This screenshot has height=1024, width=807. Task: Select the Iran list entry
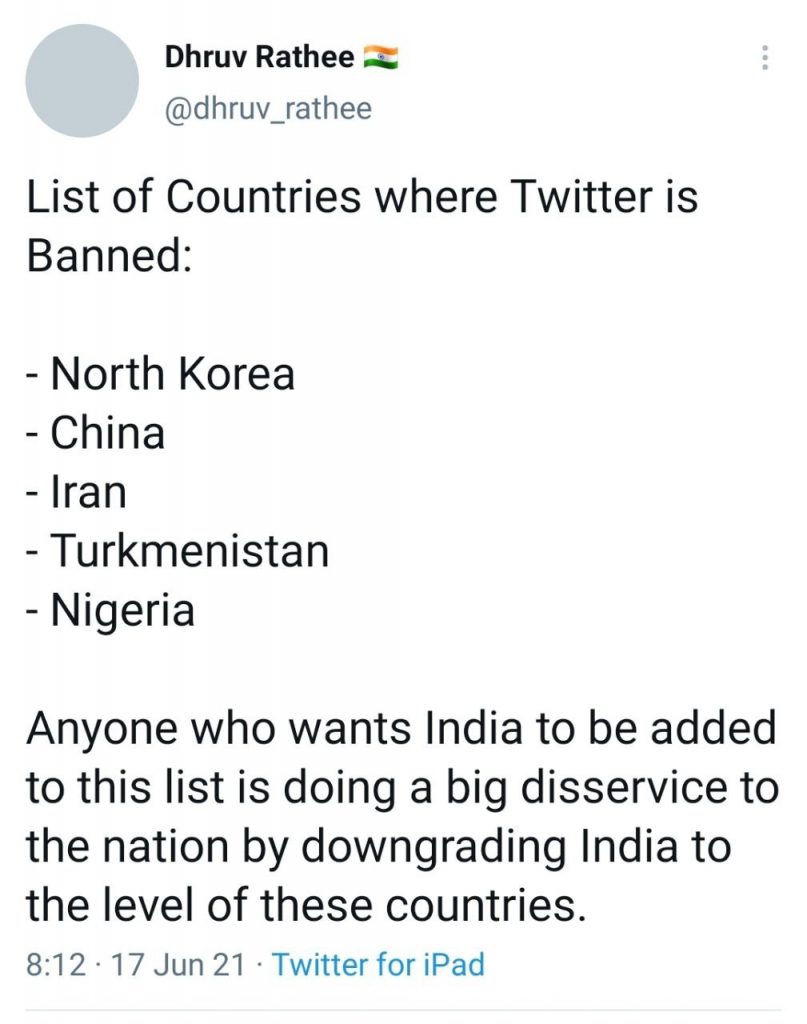[89, 492]
